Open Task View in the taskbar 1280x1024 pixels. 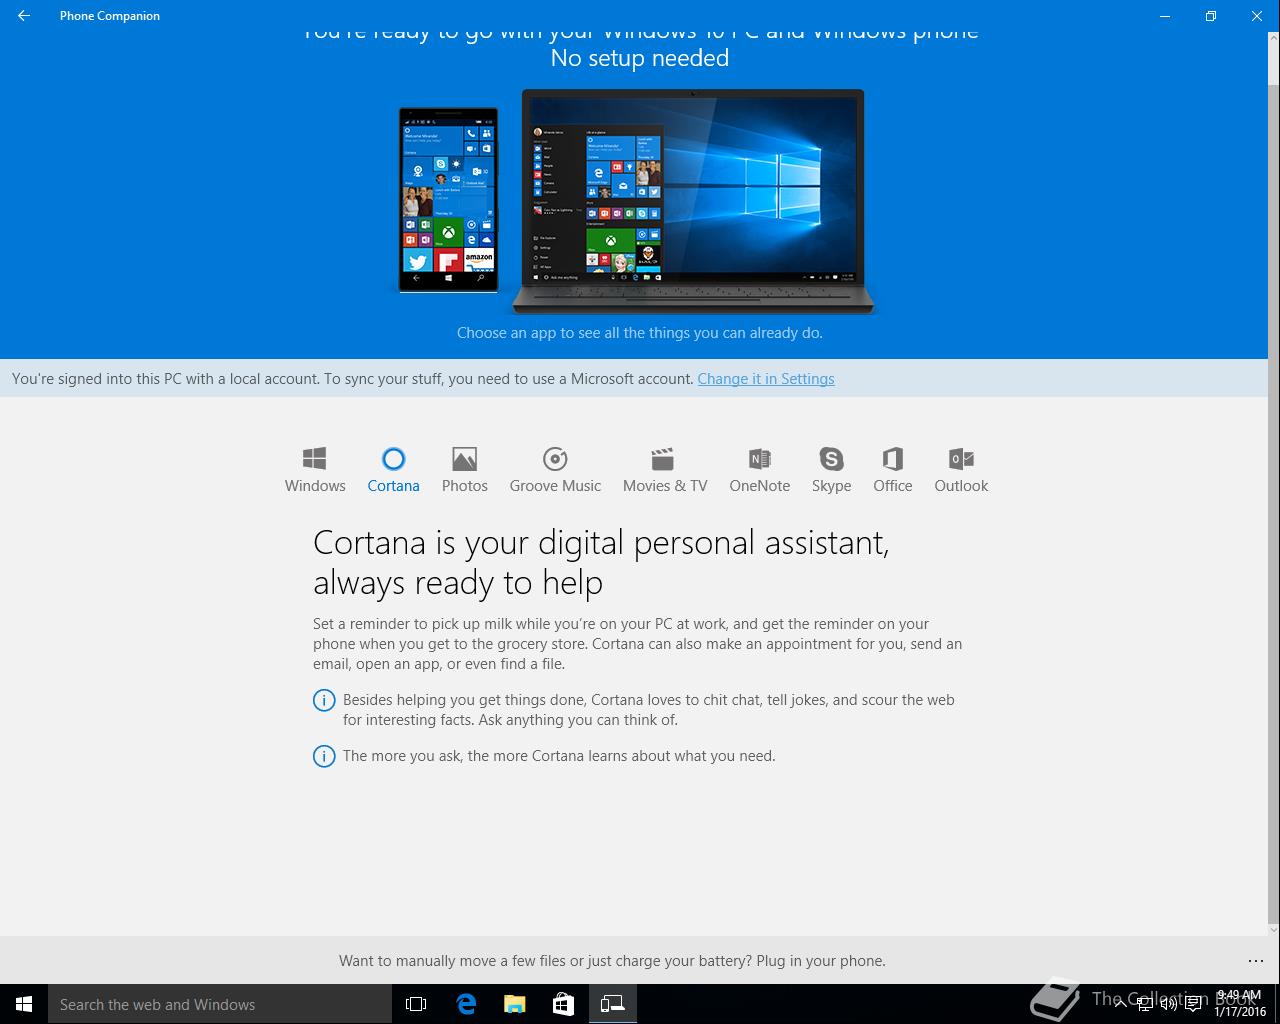(416, 1004)
